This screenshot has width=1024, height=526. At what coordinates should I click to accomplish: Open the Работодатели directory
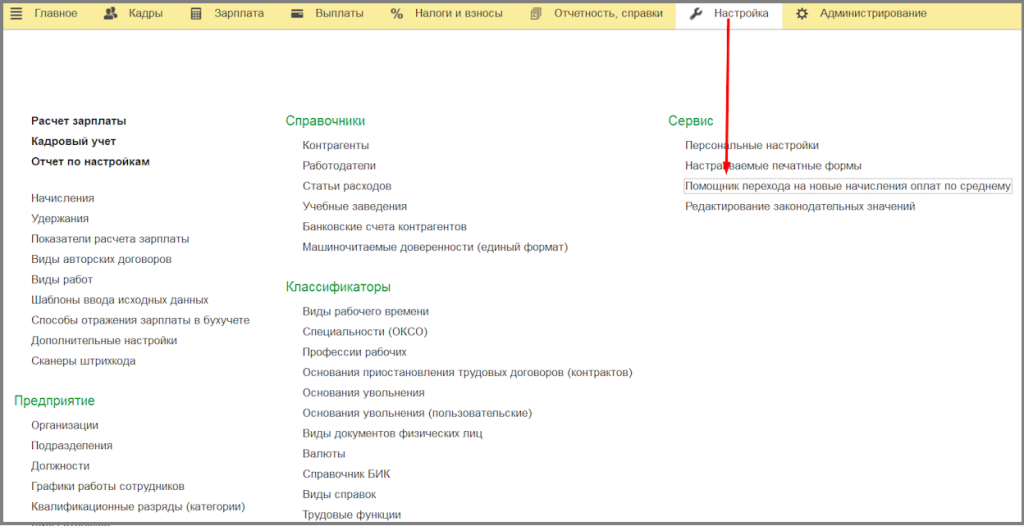point(339,166)
